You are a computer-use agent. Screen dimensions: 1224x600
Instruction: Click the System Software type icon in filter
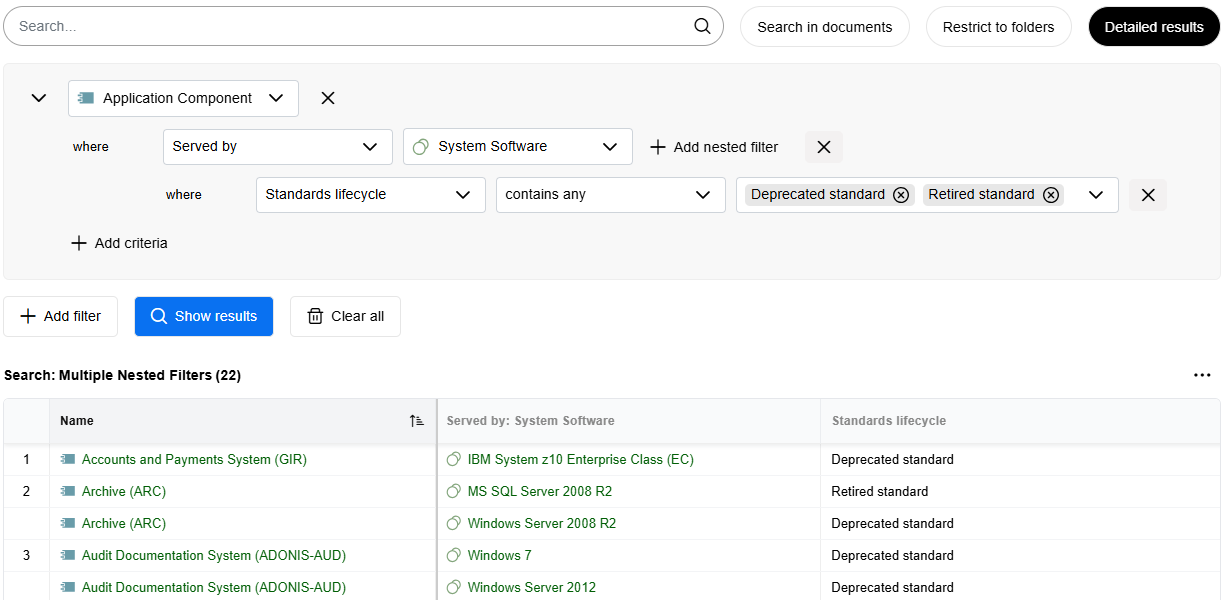[419, 146]
